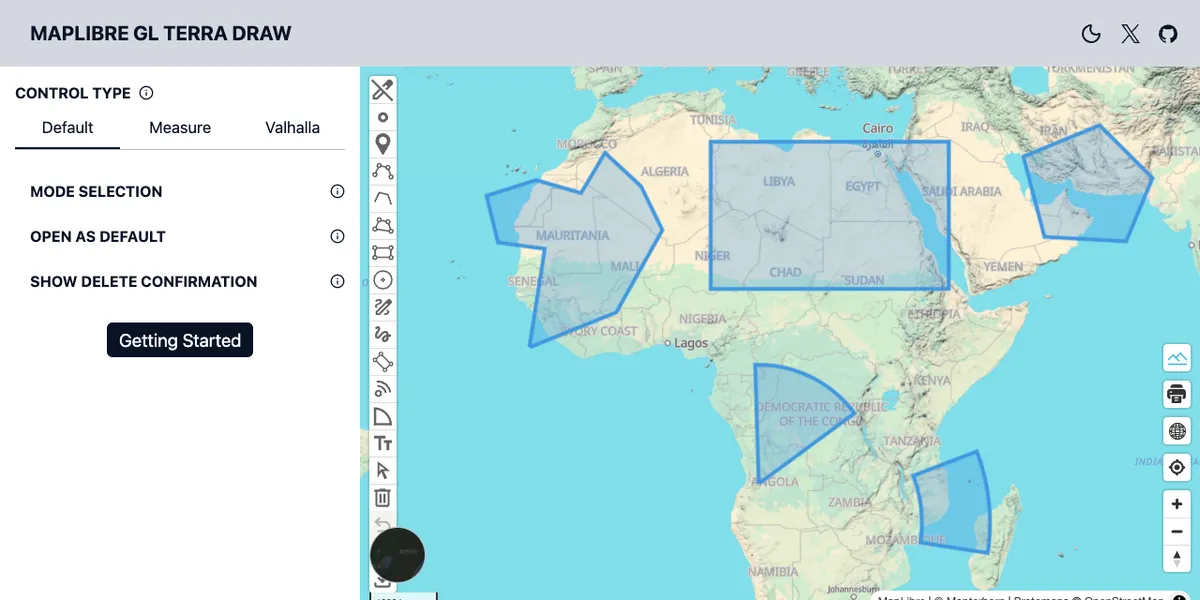Click the geolocate target icon
This screenshot has width=1200, height=600.
[1177, 467]
